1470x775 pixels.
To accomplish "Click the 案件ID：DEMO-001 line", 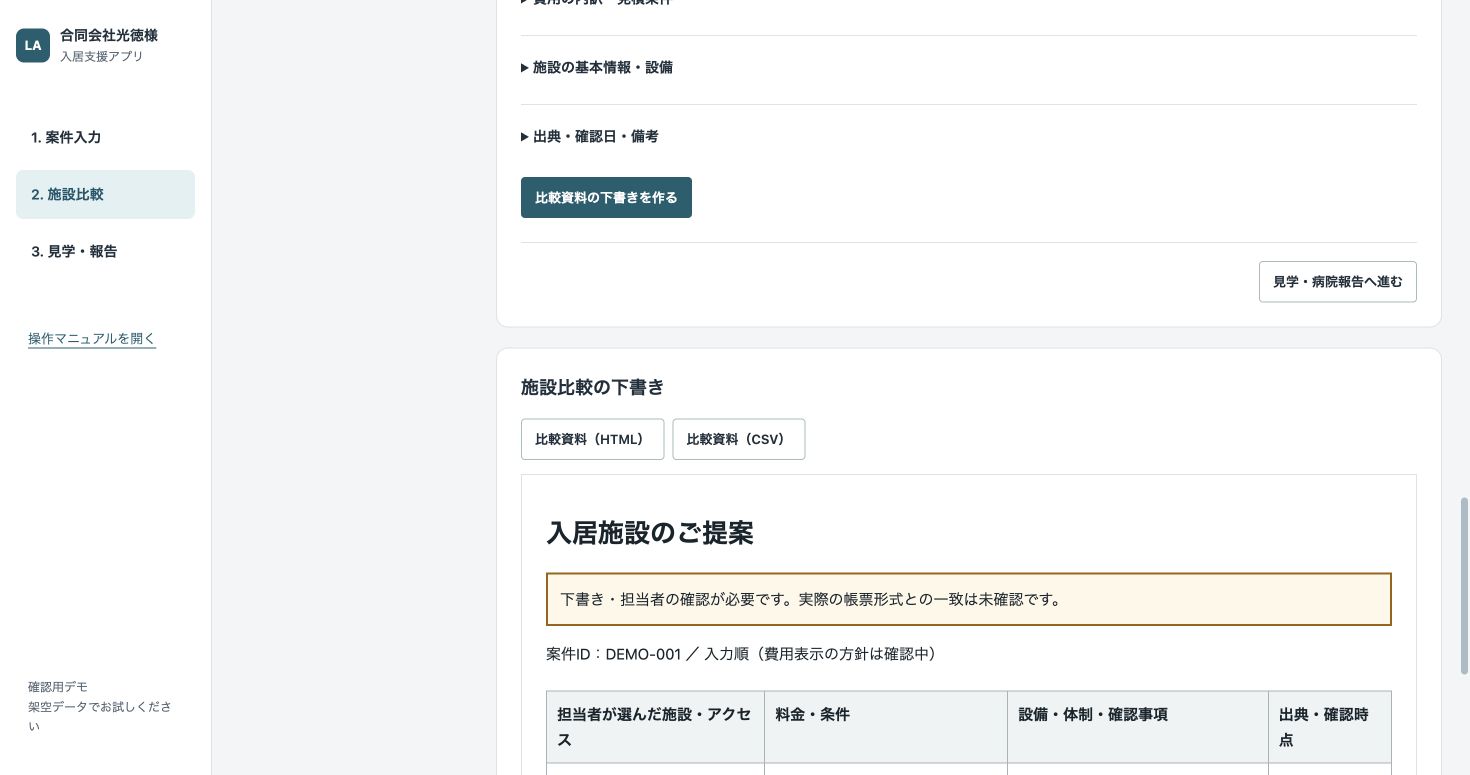I will (741, 654).
